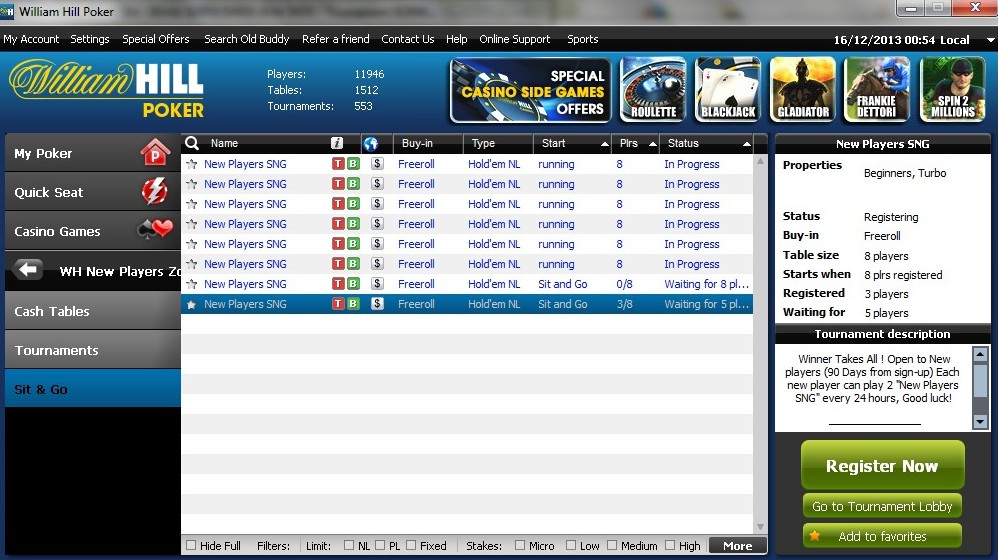998x560 pixels.
Task: Enable the Hide Full checkbox
Action: [191, 545]
